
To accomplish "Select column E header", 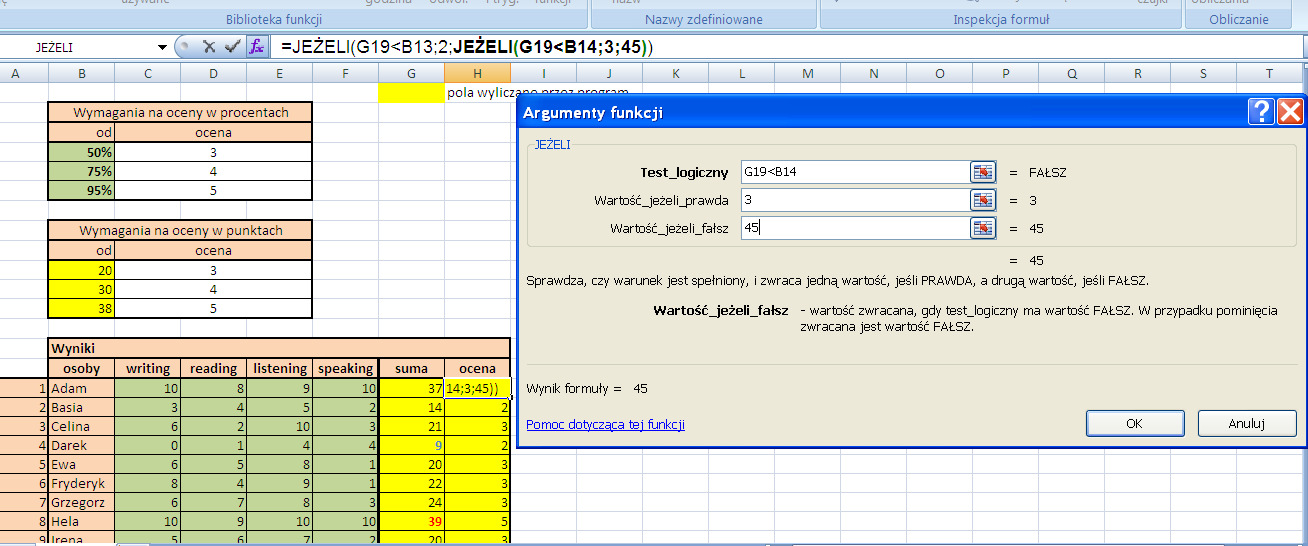I will click(x=279, y=73).
